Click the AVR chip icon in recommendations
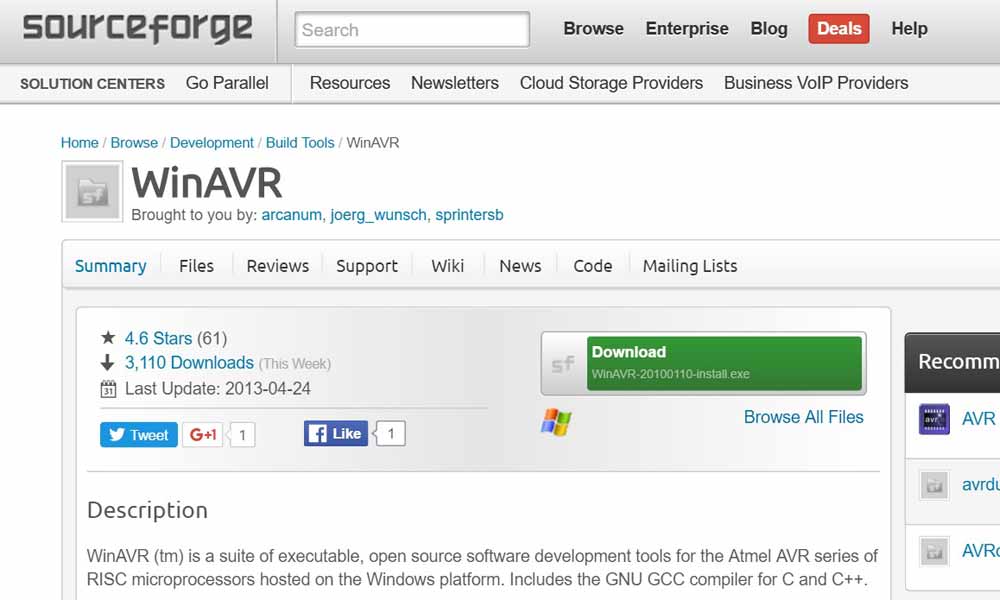This screenshot has width=1000, height=600. tap(934, 419)
